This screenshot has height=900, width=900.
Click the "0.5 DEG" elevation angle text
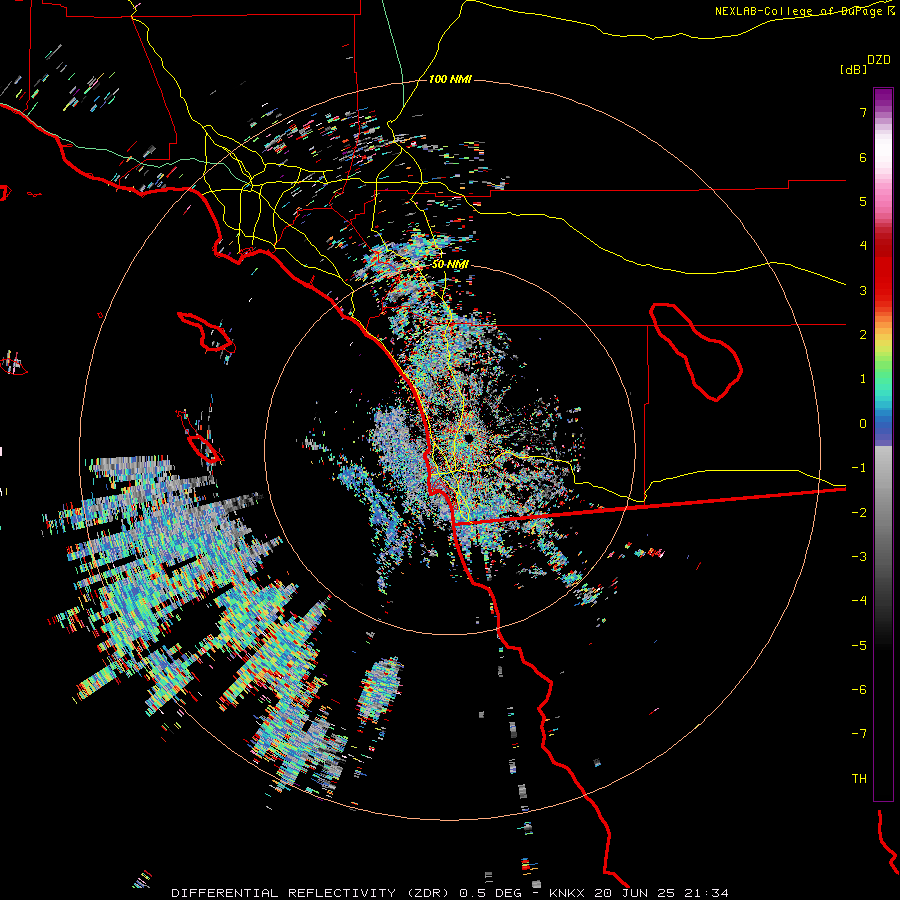click(x=491, y=893)
